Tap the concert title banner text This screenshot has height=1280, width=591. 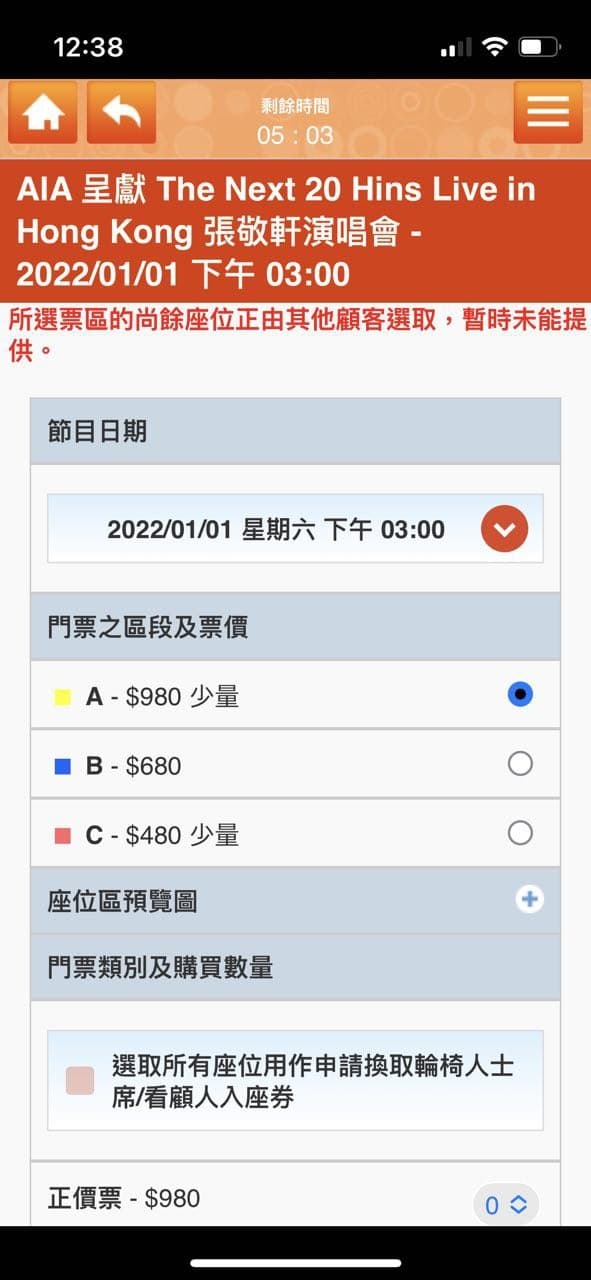276,231
